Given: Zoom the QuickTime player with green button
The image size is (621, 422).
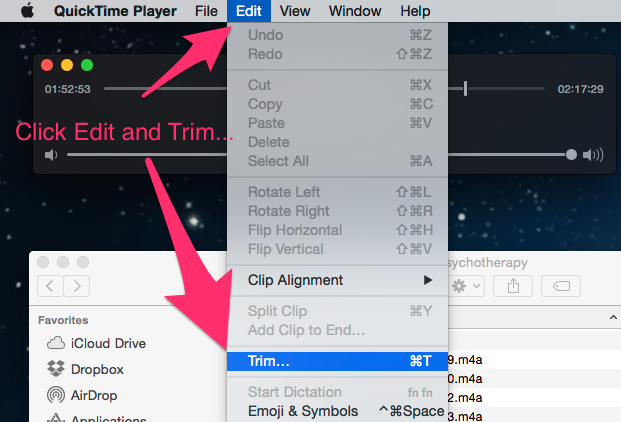Looking at the screenshot, I should (x=87, y=65).
